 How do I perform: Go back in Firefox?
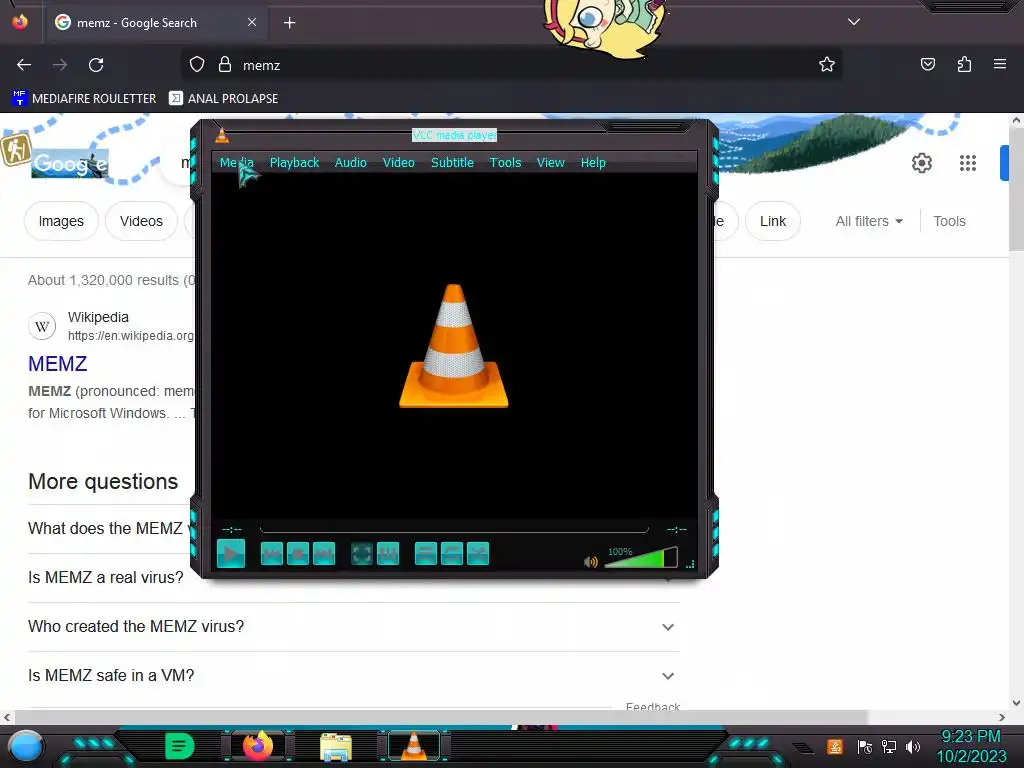click(24, 65)
